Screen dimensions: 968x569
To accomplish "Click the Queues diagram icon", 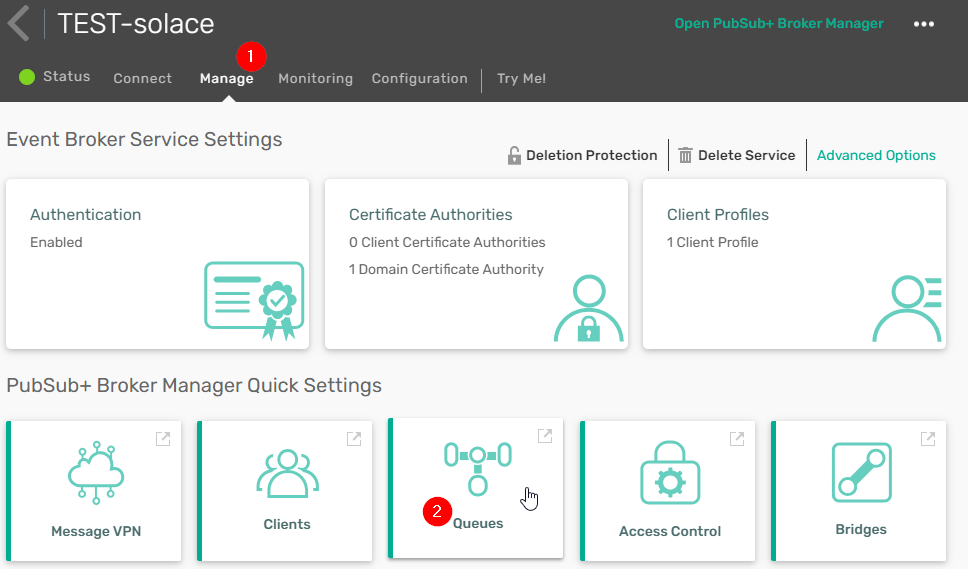I will click(x=478, y=466).
